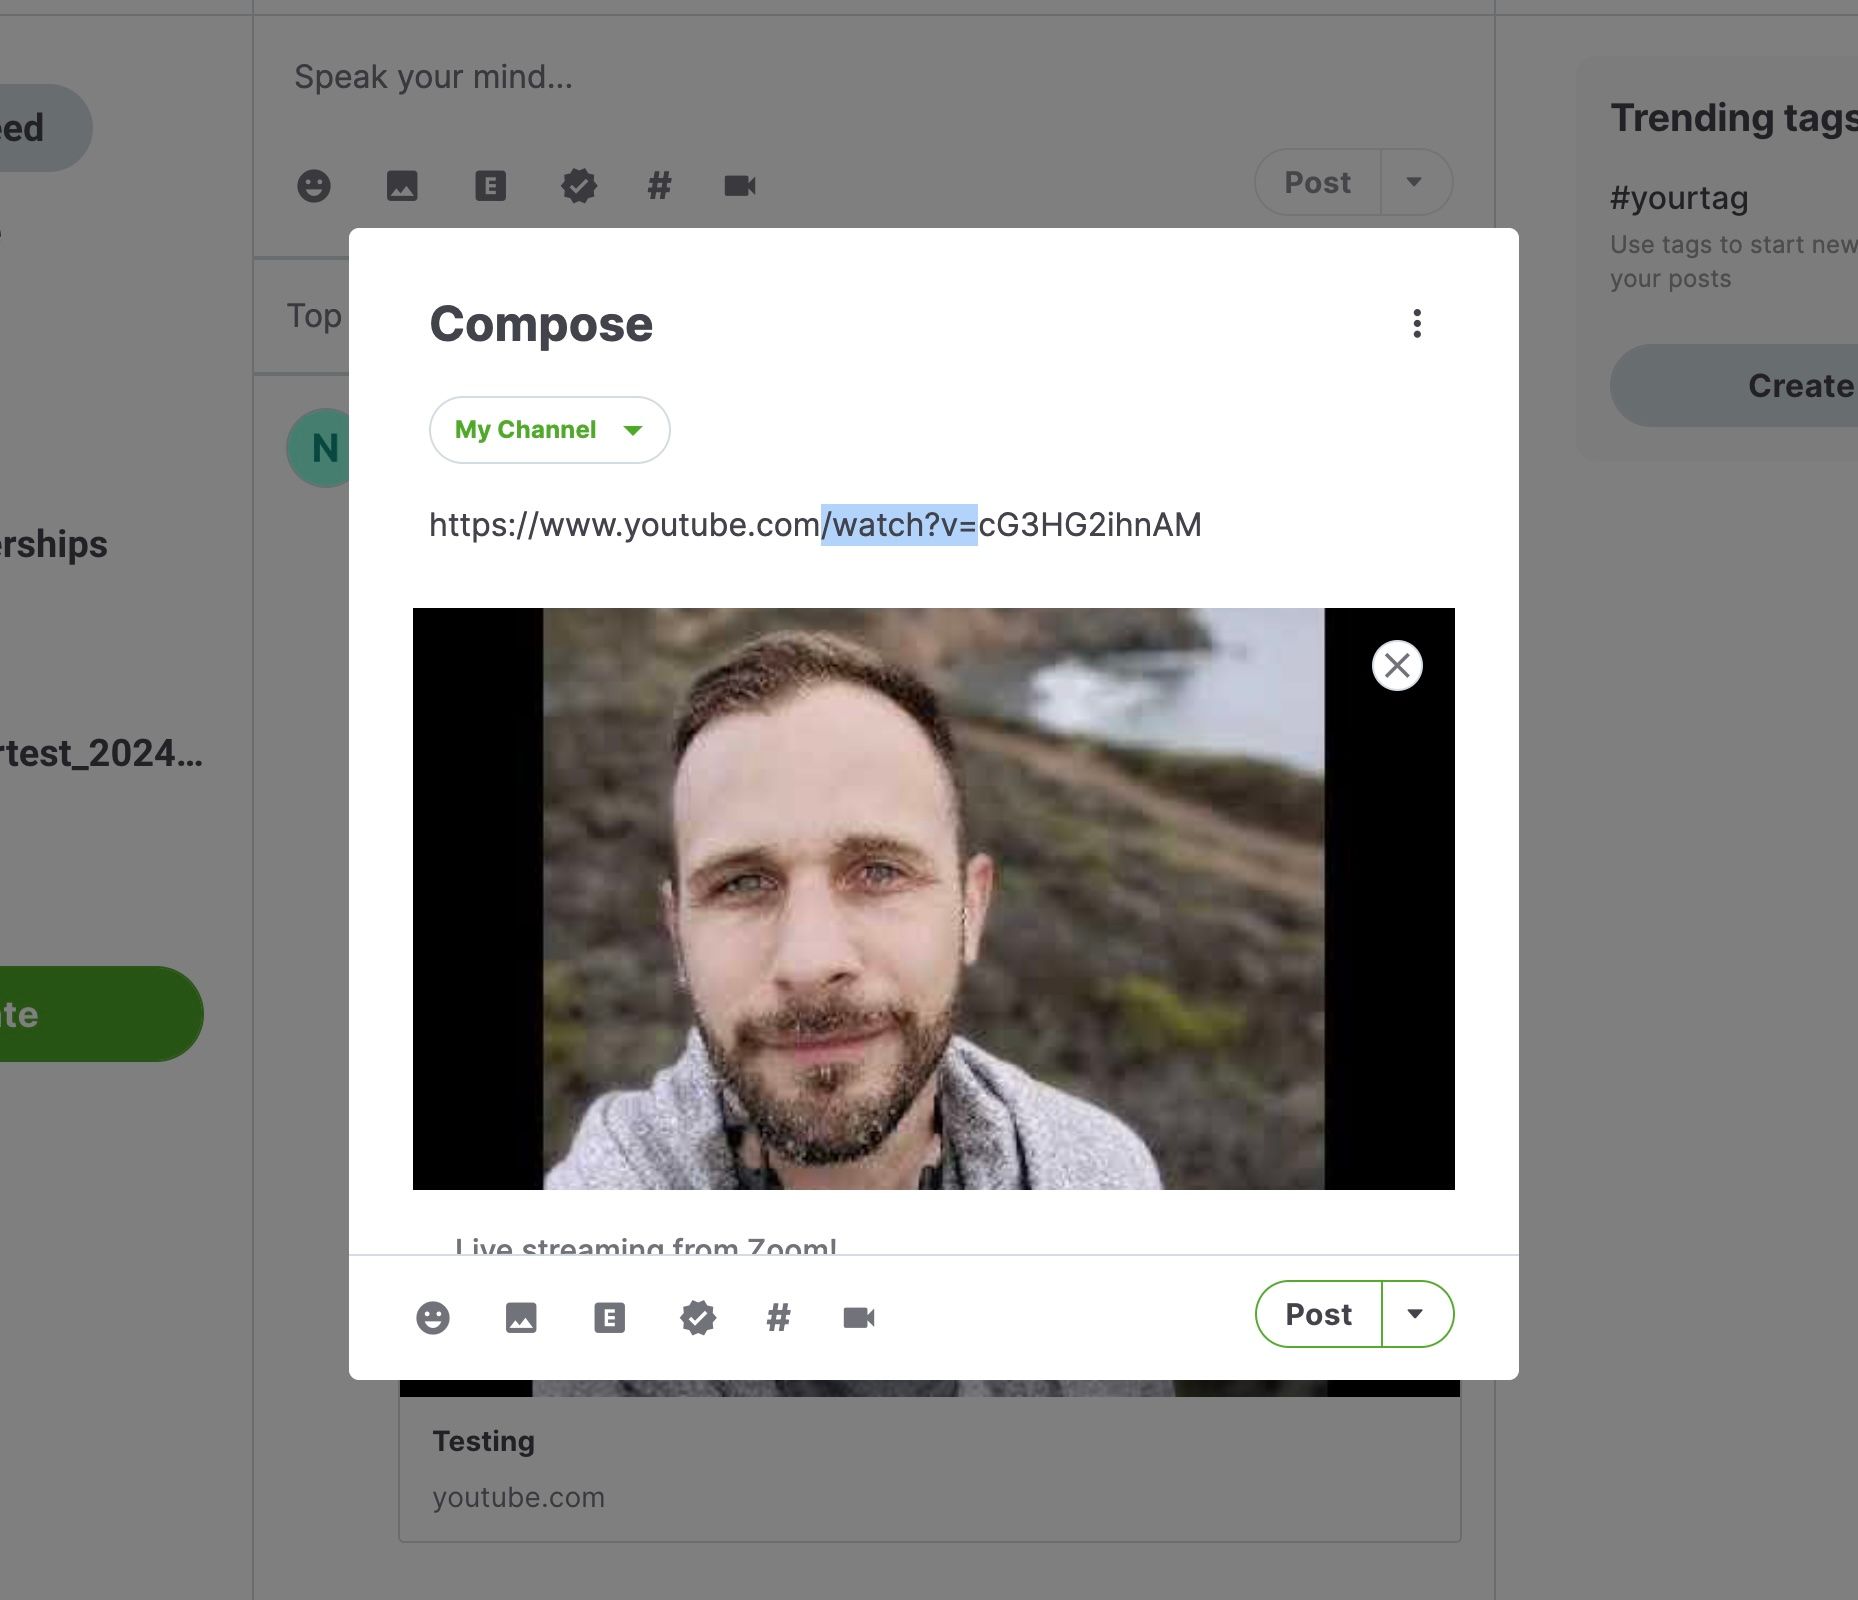The image size is (1858, 1600).
Task: Click the sidebar feed pill ending in 'ed'
Action: click(45, 128)
